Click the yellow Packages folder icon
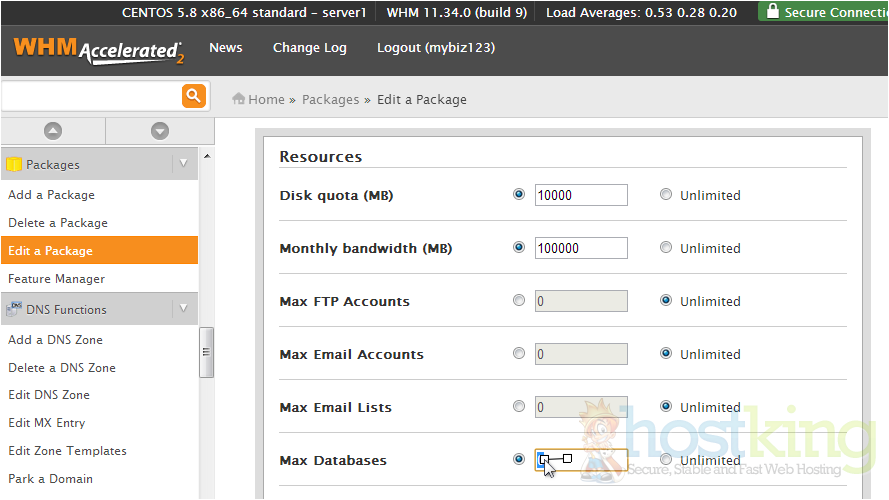The width and height of the screenshot is (889, 500). pyautogui.click(x=14, y=164)
